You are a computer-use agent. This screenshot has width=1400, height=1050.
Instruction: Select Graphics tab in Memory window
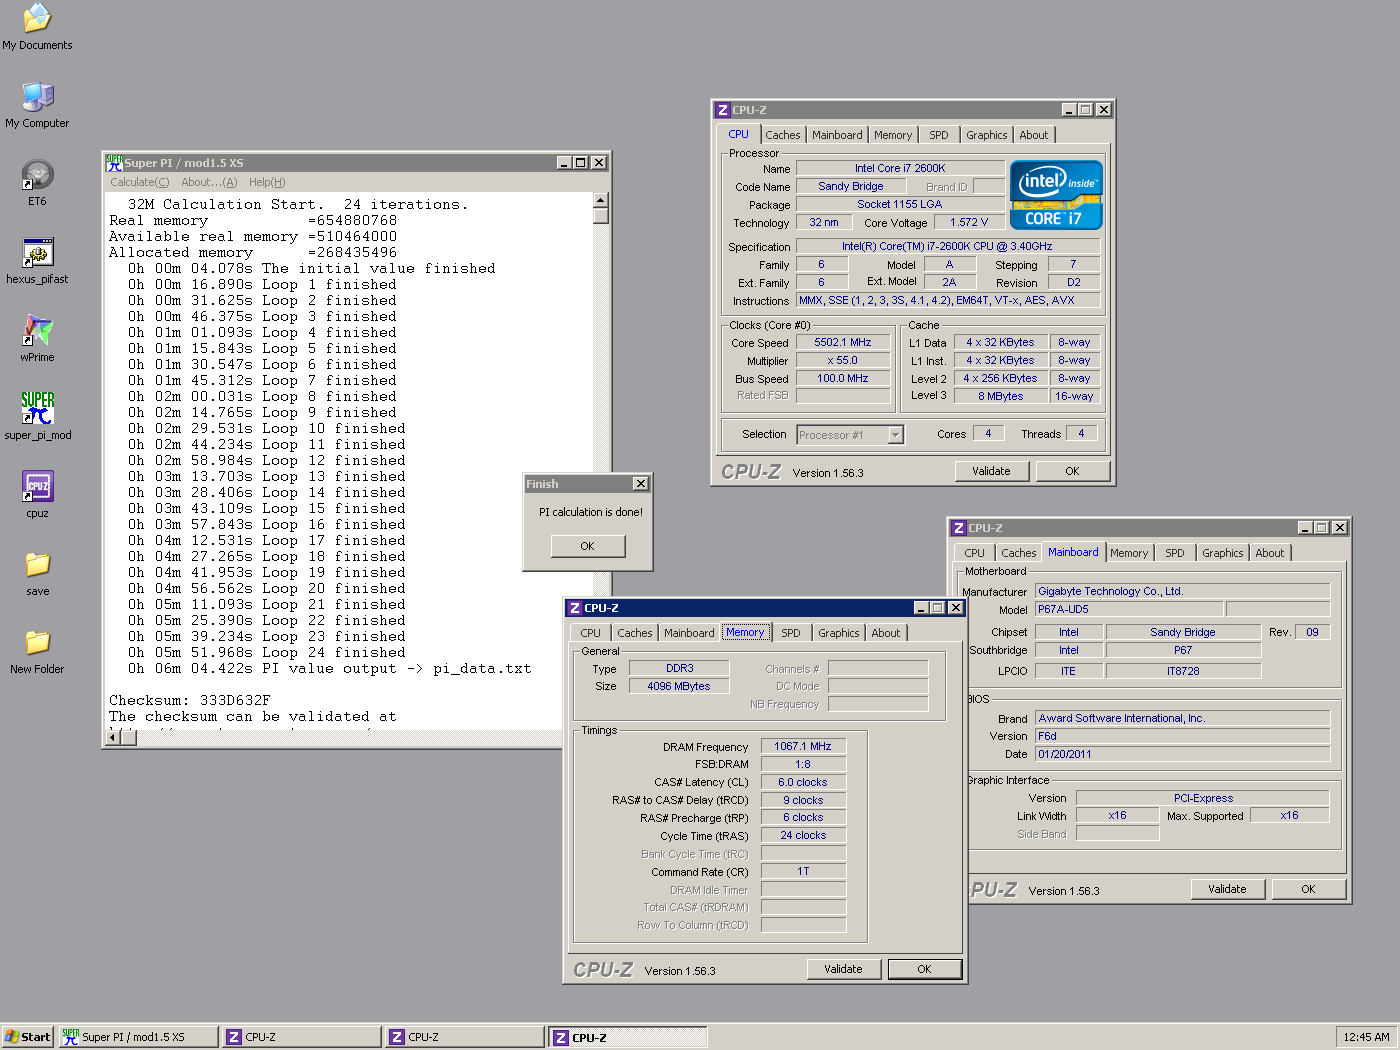click(x=838, y=633)
